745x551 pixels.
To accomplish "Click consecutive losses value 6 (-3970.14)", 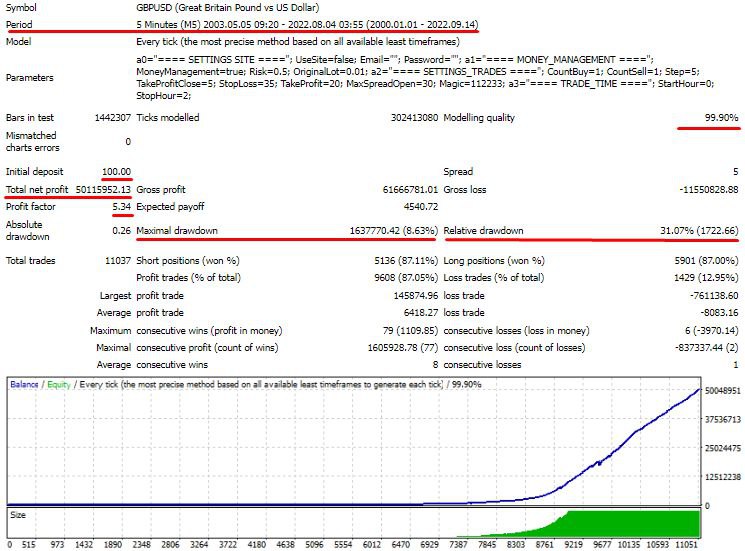I will coord(712,331).
